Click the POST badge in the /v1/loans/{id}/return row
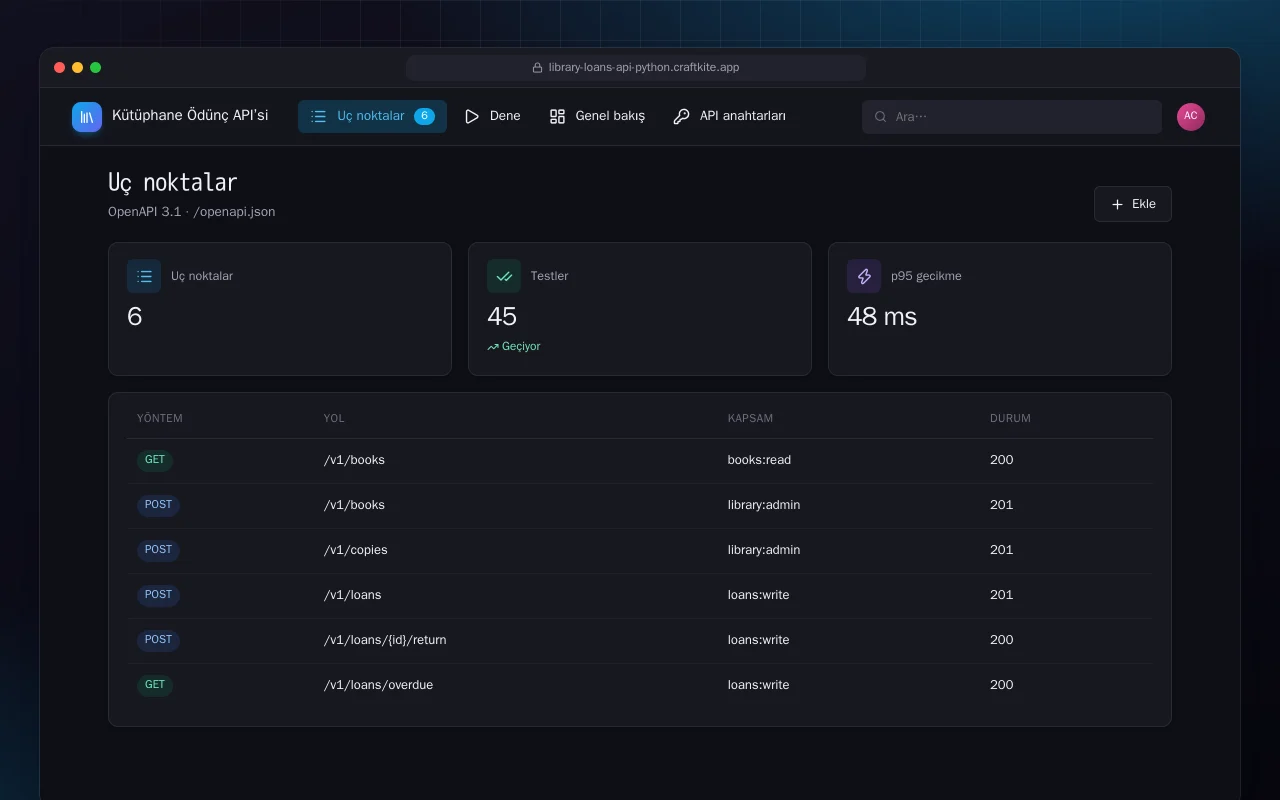Screen dimensions: 1280x800 click(x=158, y=640)
